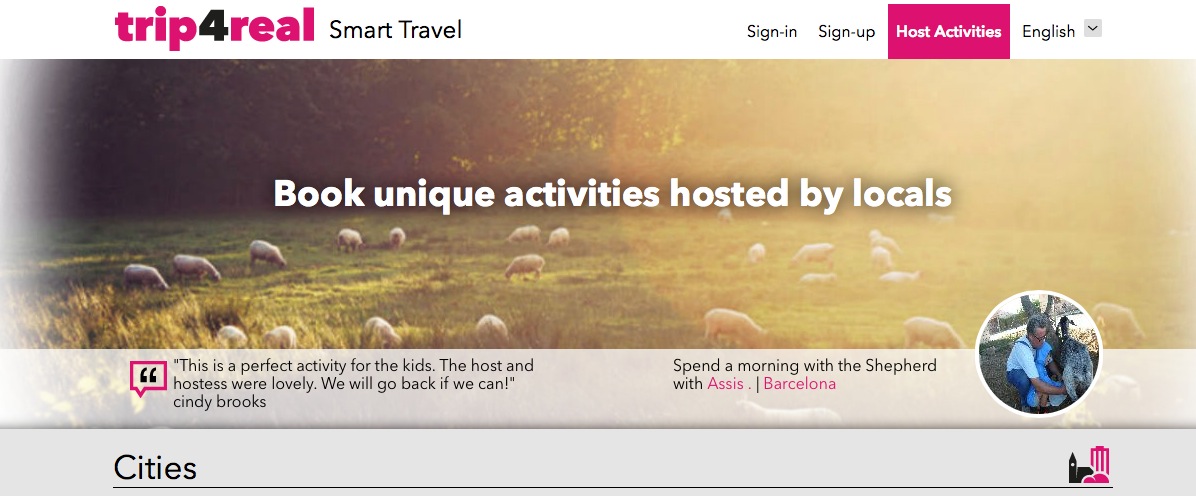
Task: Click the Cities buildings icon
Action: click(1089, 465)
